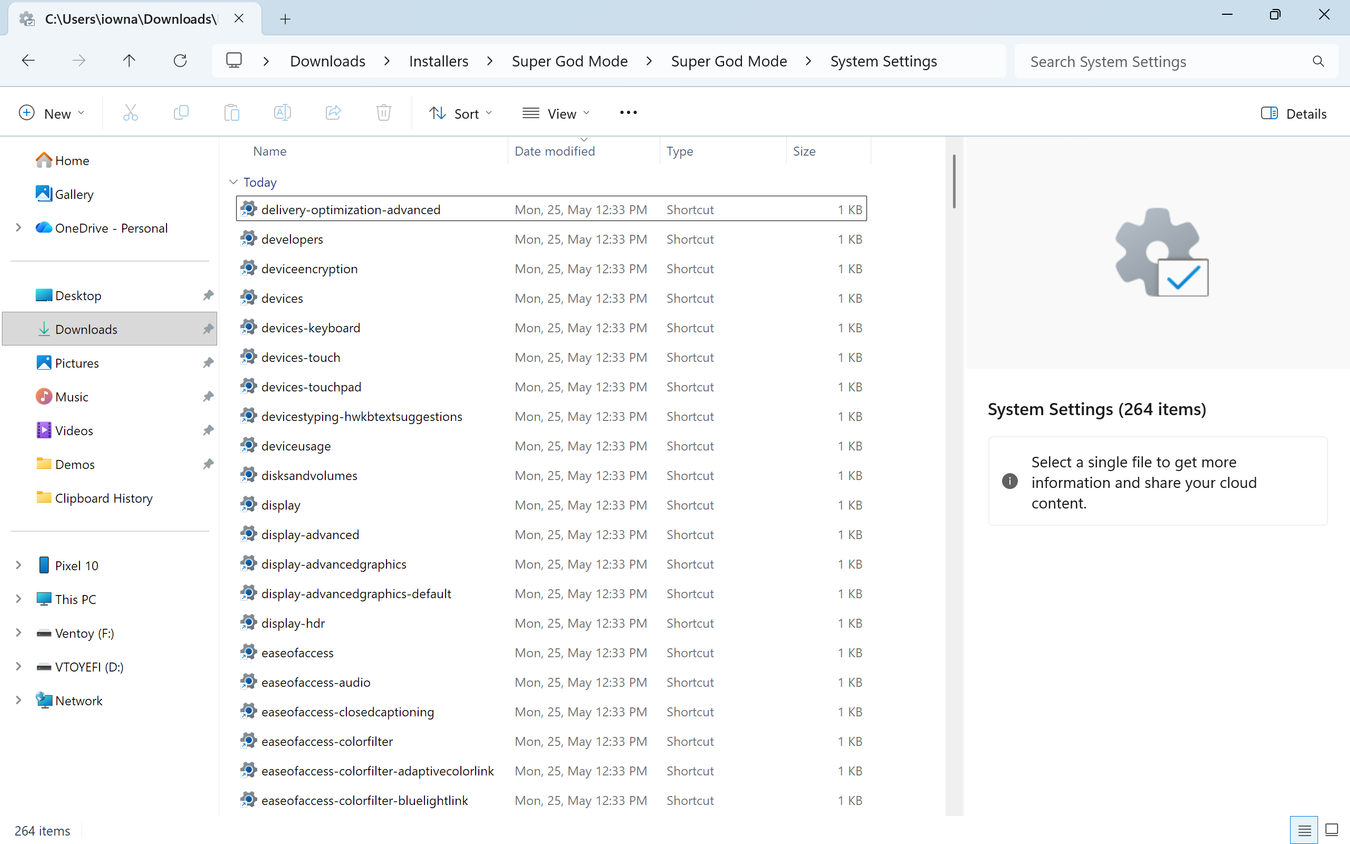1350x844 pixels.
Task: Toggle the Details pane button
Action: click(1294, 113)
